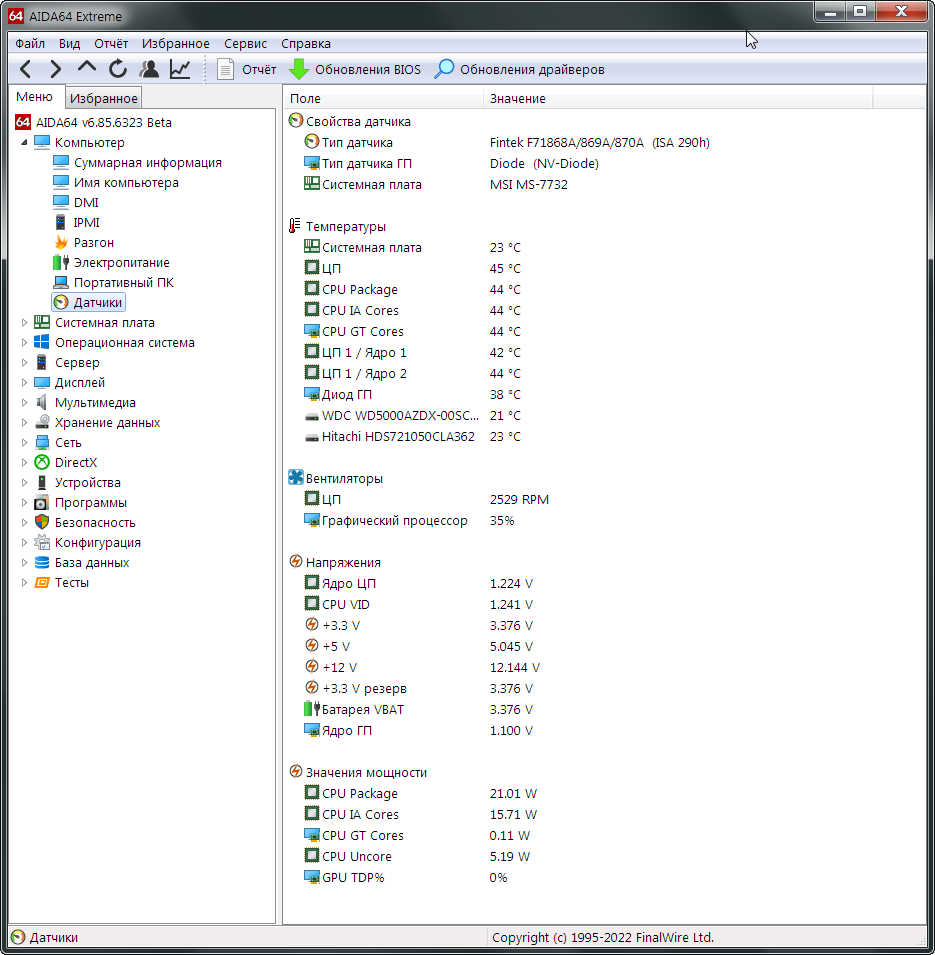935x955 pixels.
Task: Select Портативный ПК in the tree
Action: 124,283
